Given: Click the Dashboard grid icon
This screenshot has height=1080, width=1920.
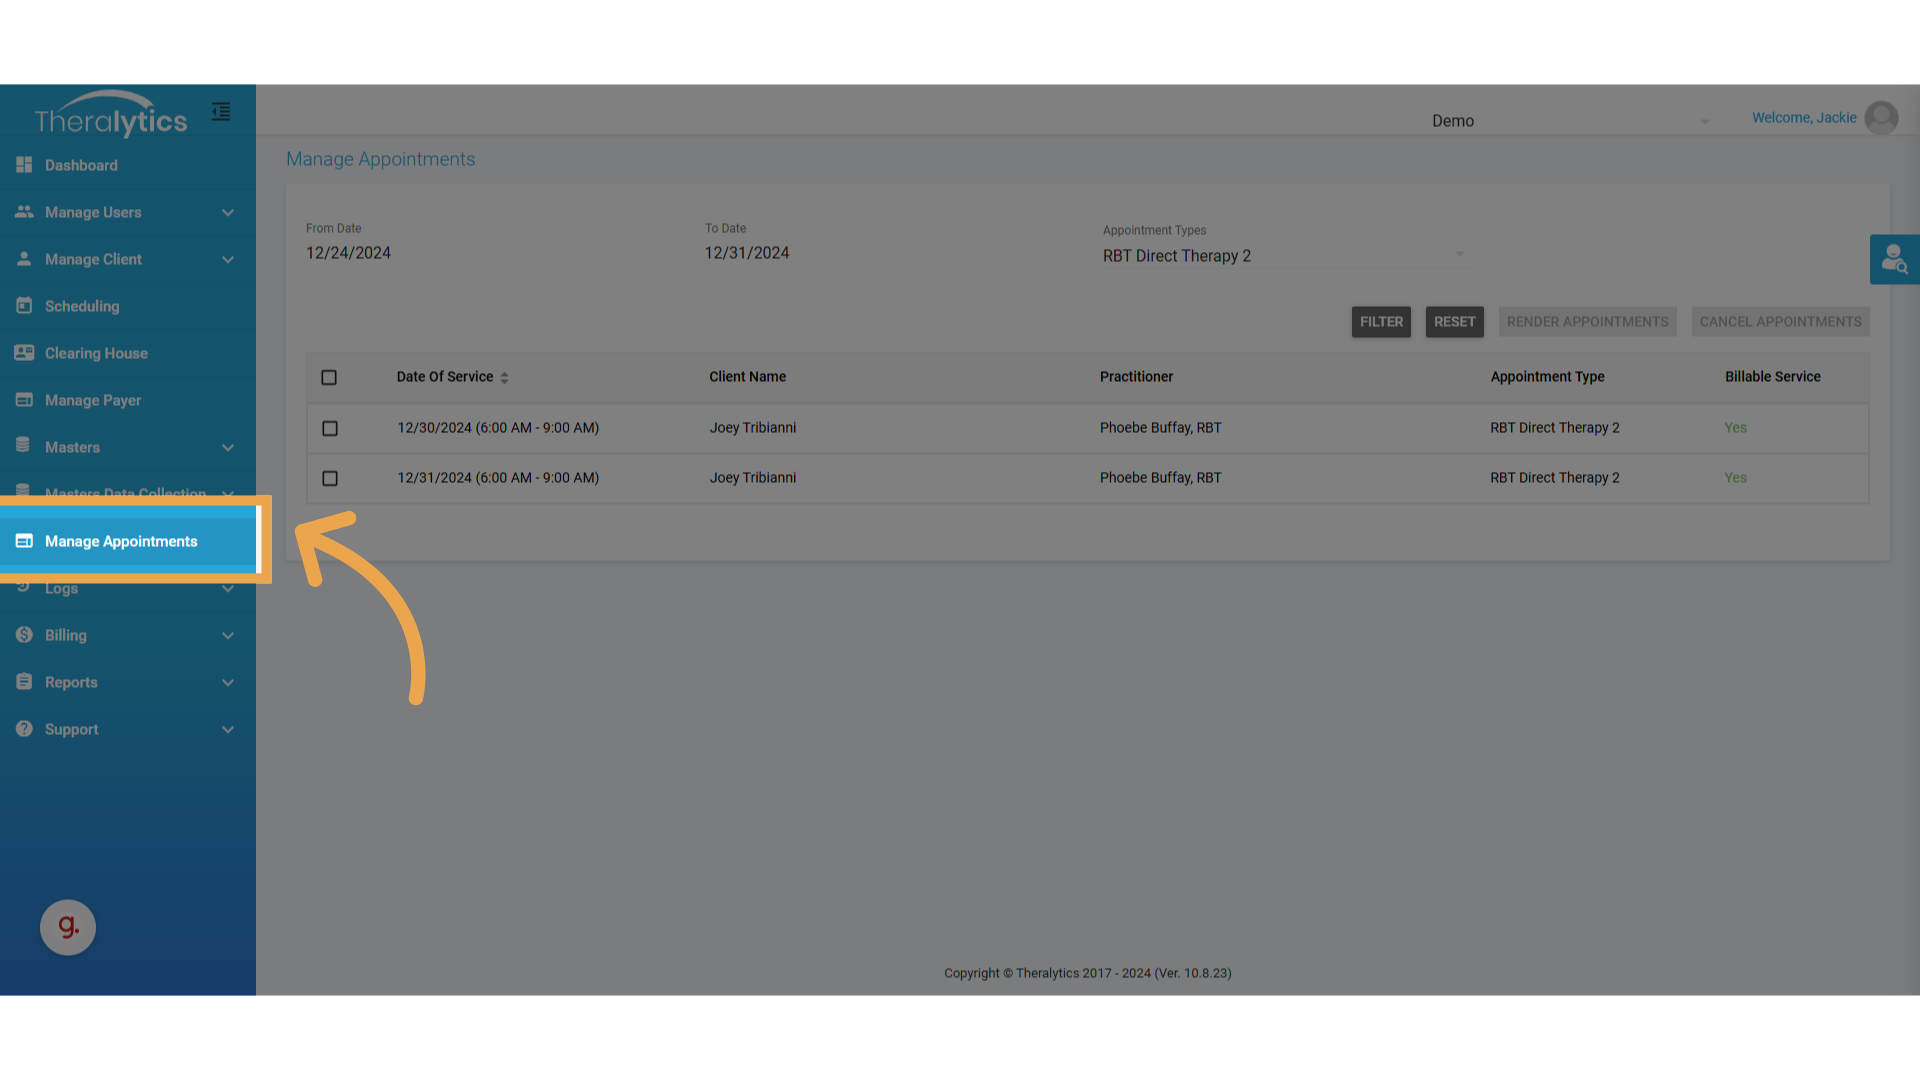Looking at the screenshot, I should tap(24, 165).
